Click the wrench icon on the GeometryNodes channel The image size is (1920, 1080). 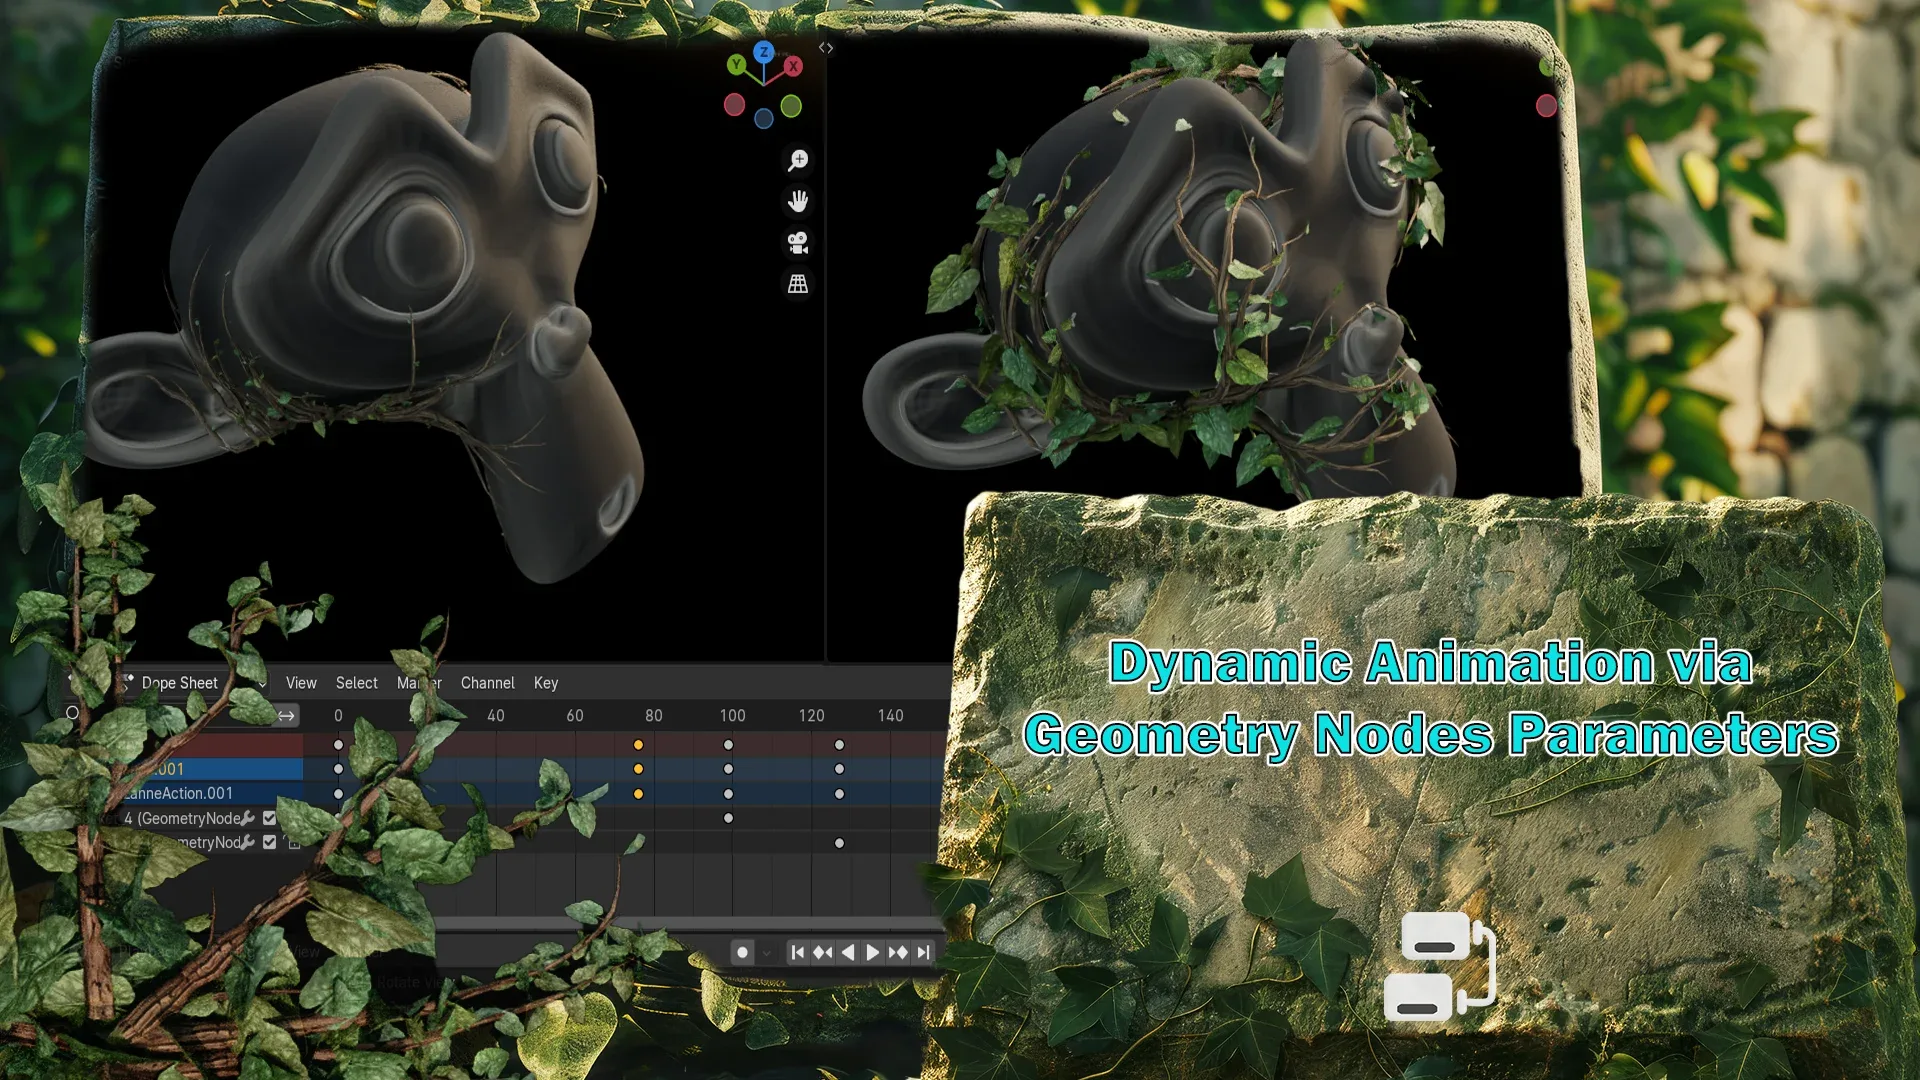tap(247, 819)
